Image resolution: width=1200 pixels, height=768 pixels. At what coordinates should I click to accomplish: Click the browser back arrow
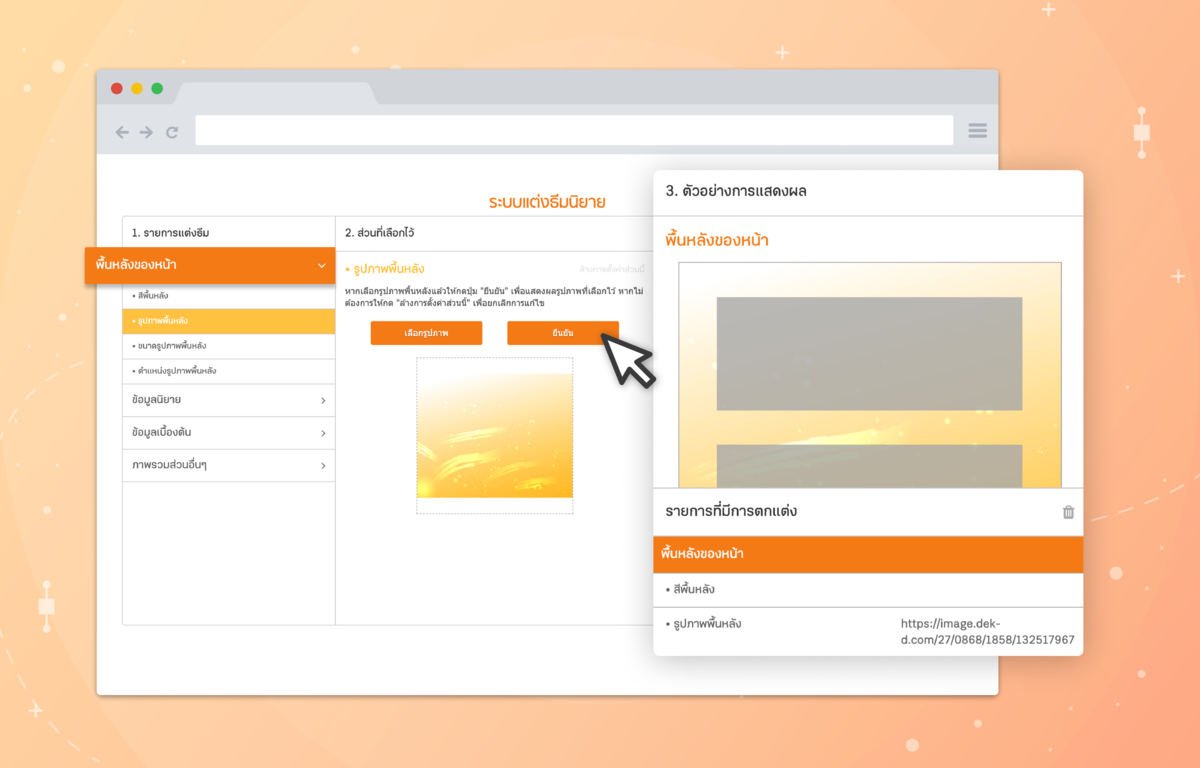[x=122, y=132]
